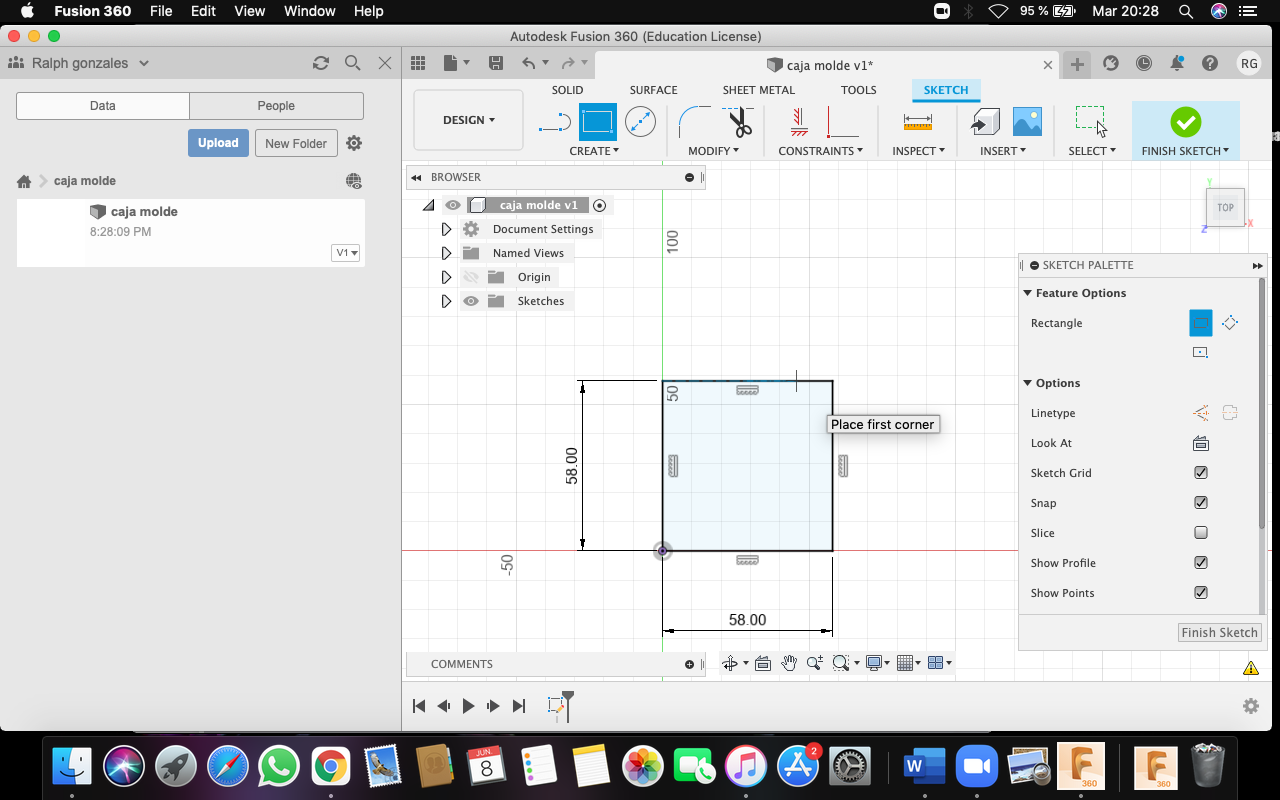Open the Insert Derive tool
The height and width of the screenshot is (800, 1280).
[985, 122]
